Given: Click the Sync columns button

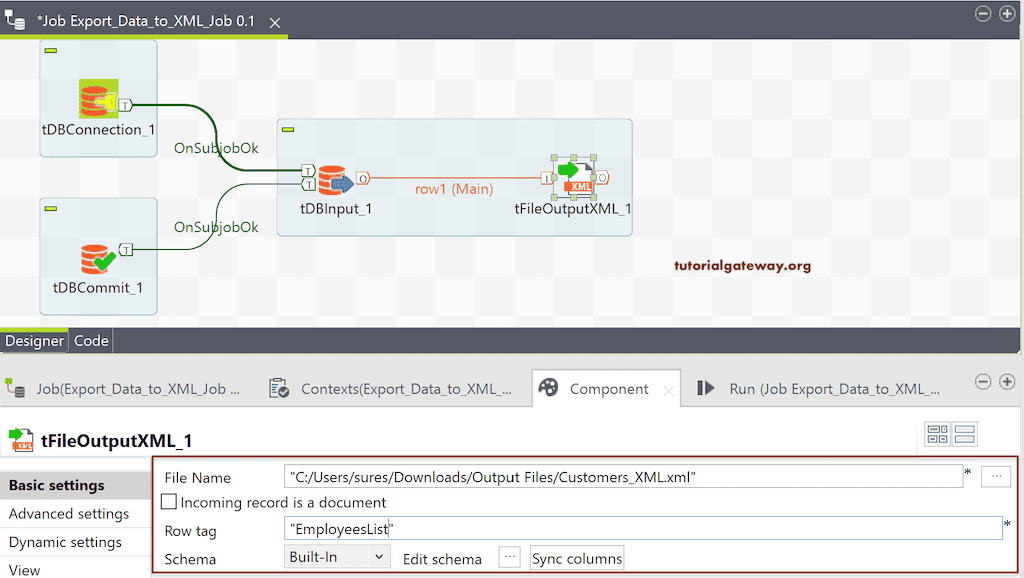Looking at the screenshot, I should coord(576,559).
